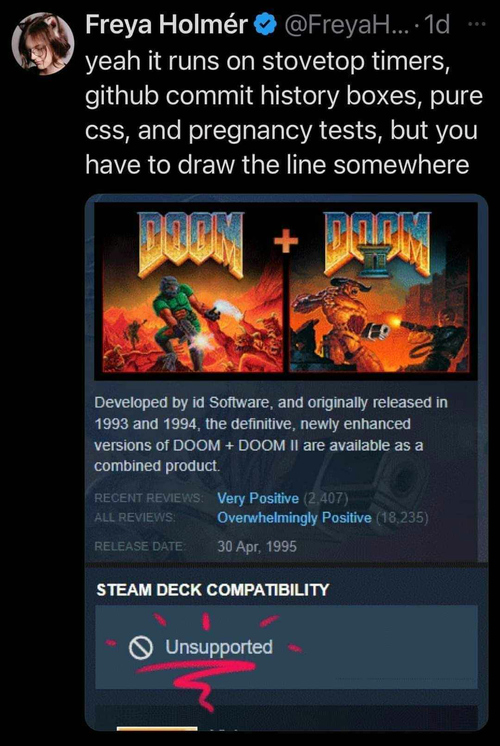
Task: Open Freya Holmér's profile avatar
Action: pyautogui.click(x=43, y=44)
